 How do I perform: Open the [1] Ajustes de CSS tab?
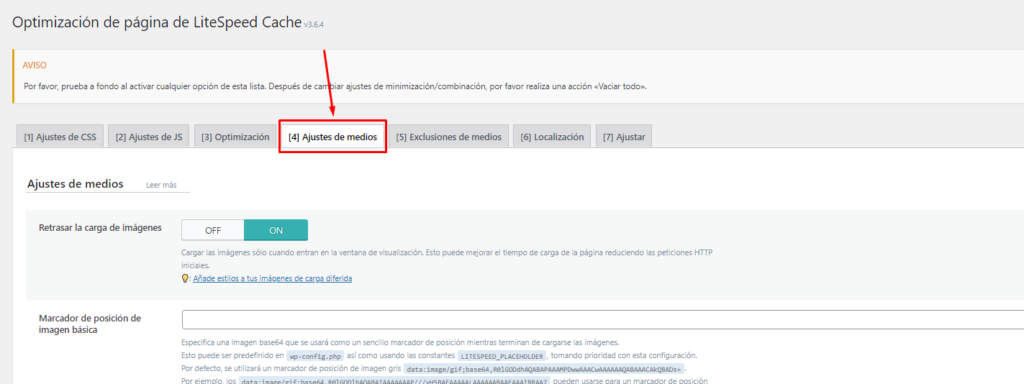pos(59,136)
